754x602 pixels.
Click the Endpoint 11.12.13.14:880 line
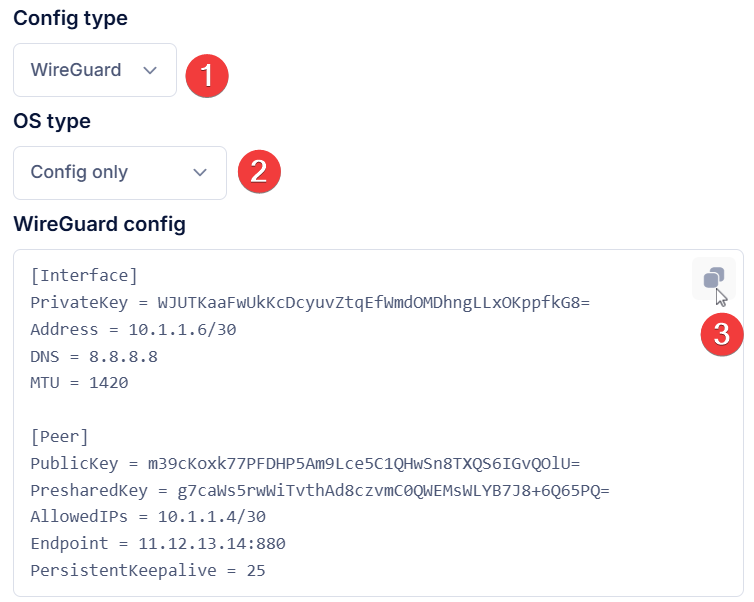coord(158,544)
